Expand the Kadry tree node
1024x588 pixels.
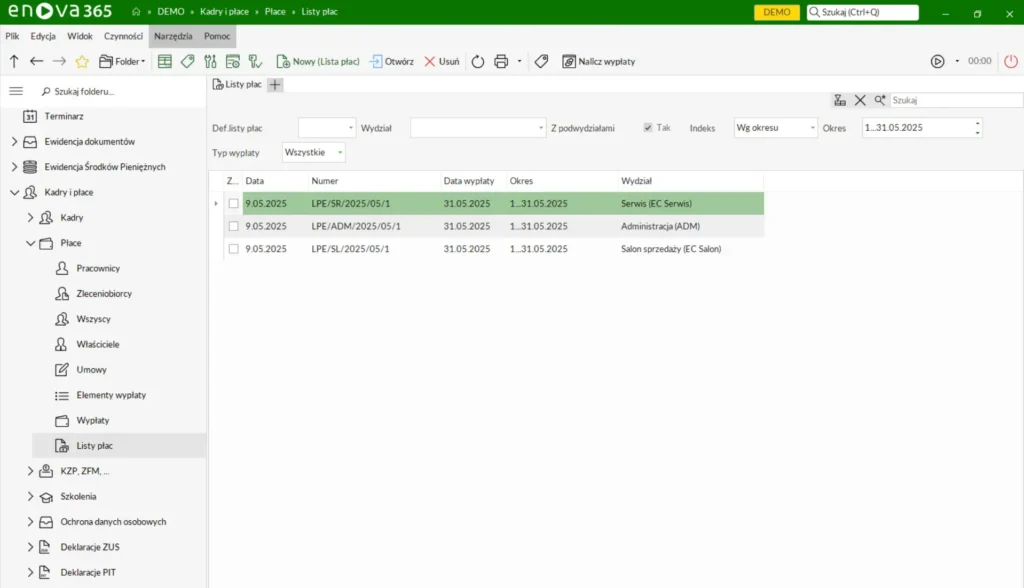coord(30,218)
